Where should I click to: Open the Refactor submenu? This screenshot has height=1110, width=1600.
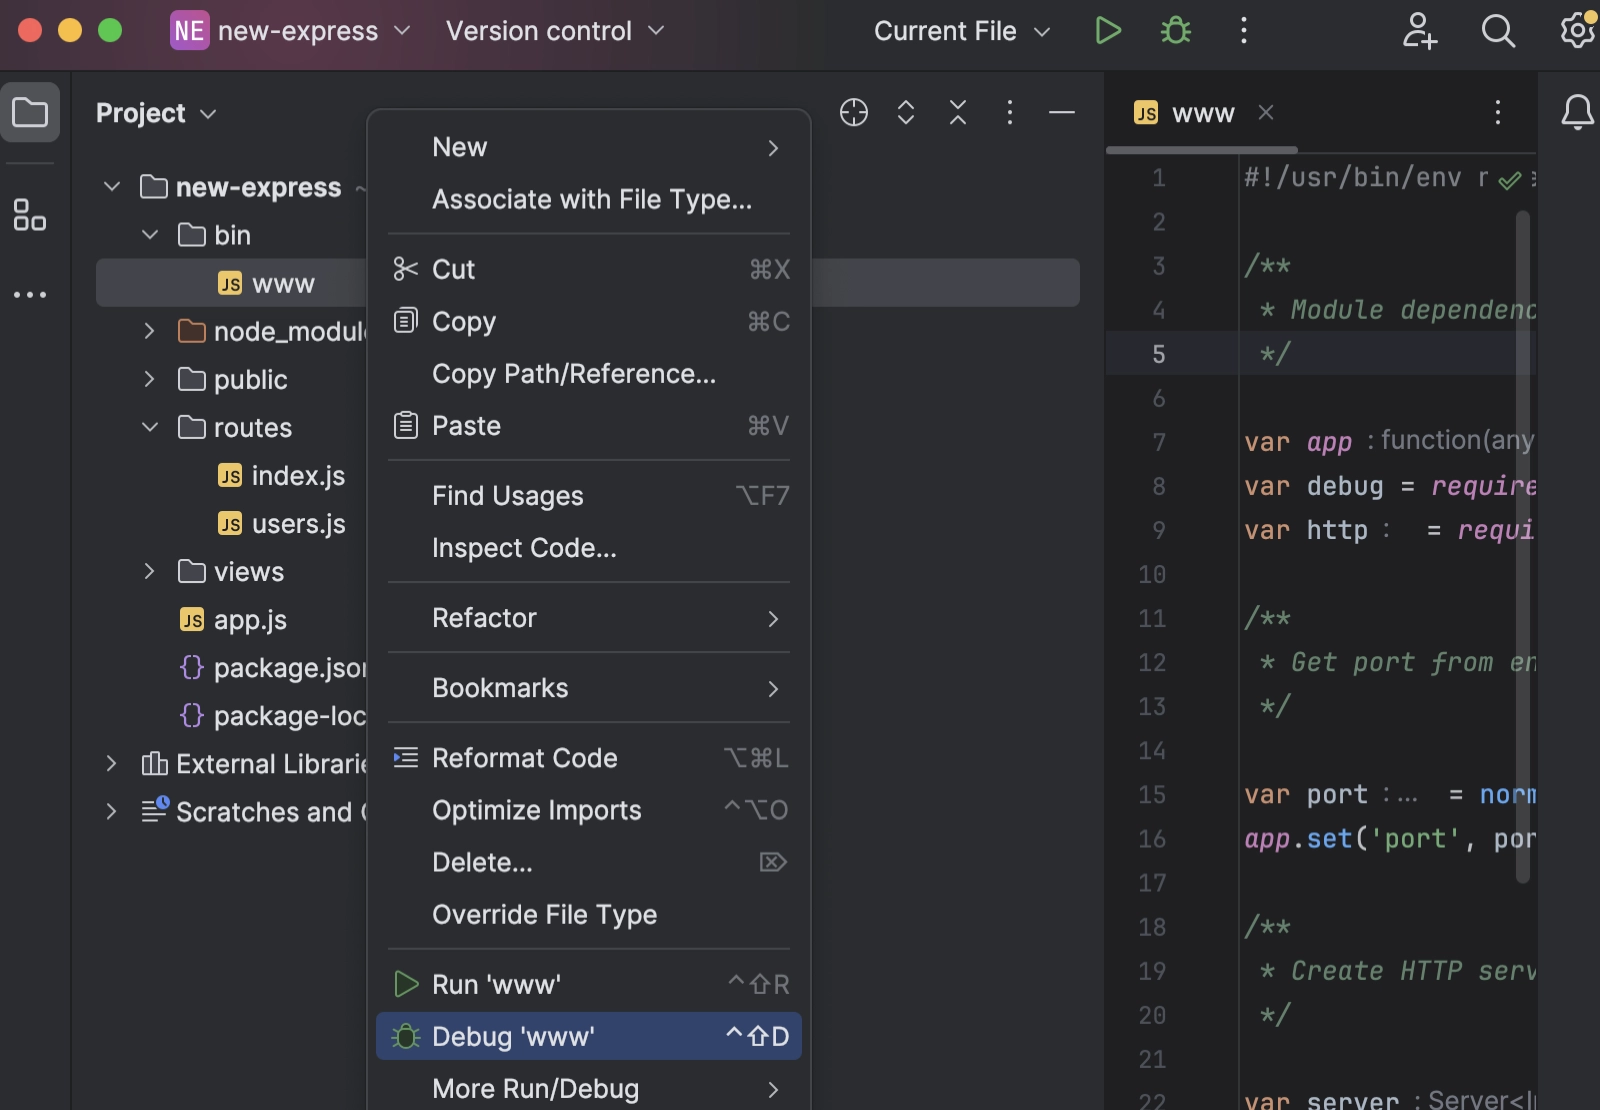pyautogui.click(x=589, y=618)
